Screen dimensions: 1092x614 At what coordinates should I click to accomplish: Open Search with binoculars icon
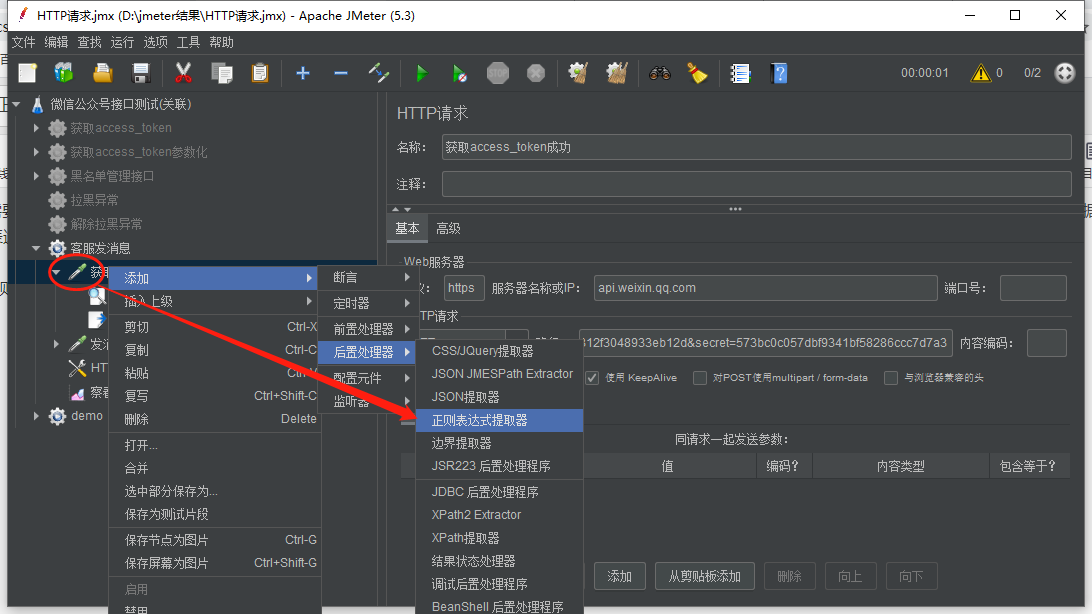660,73
